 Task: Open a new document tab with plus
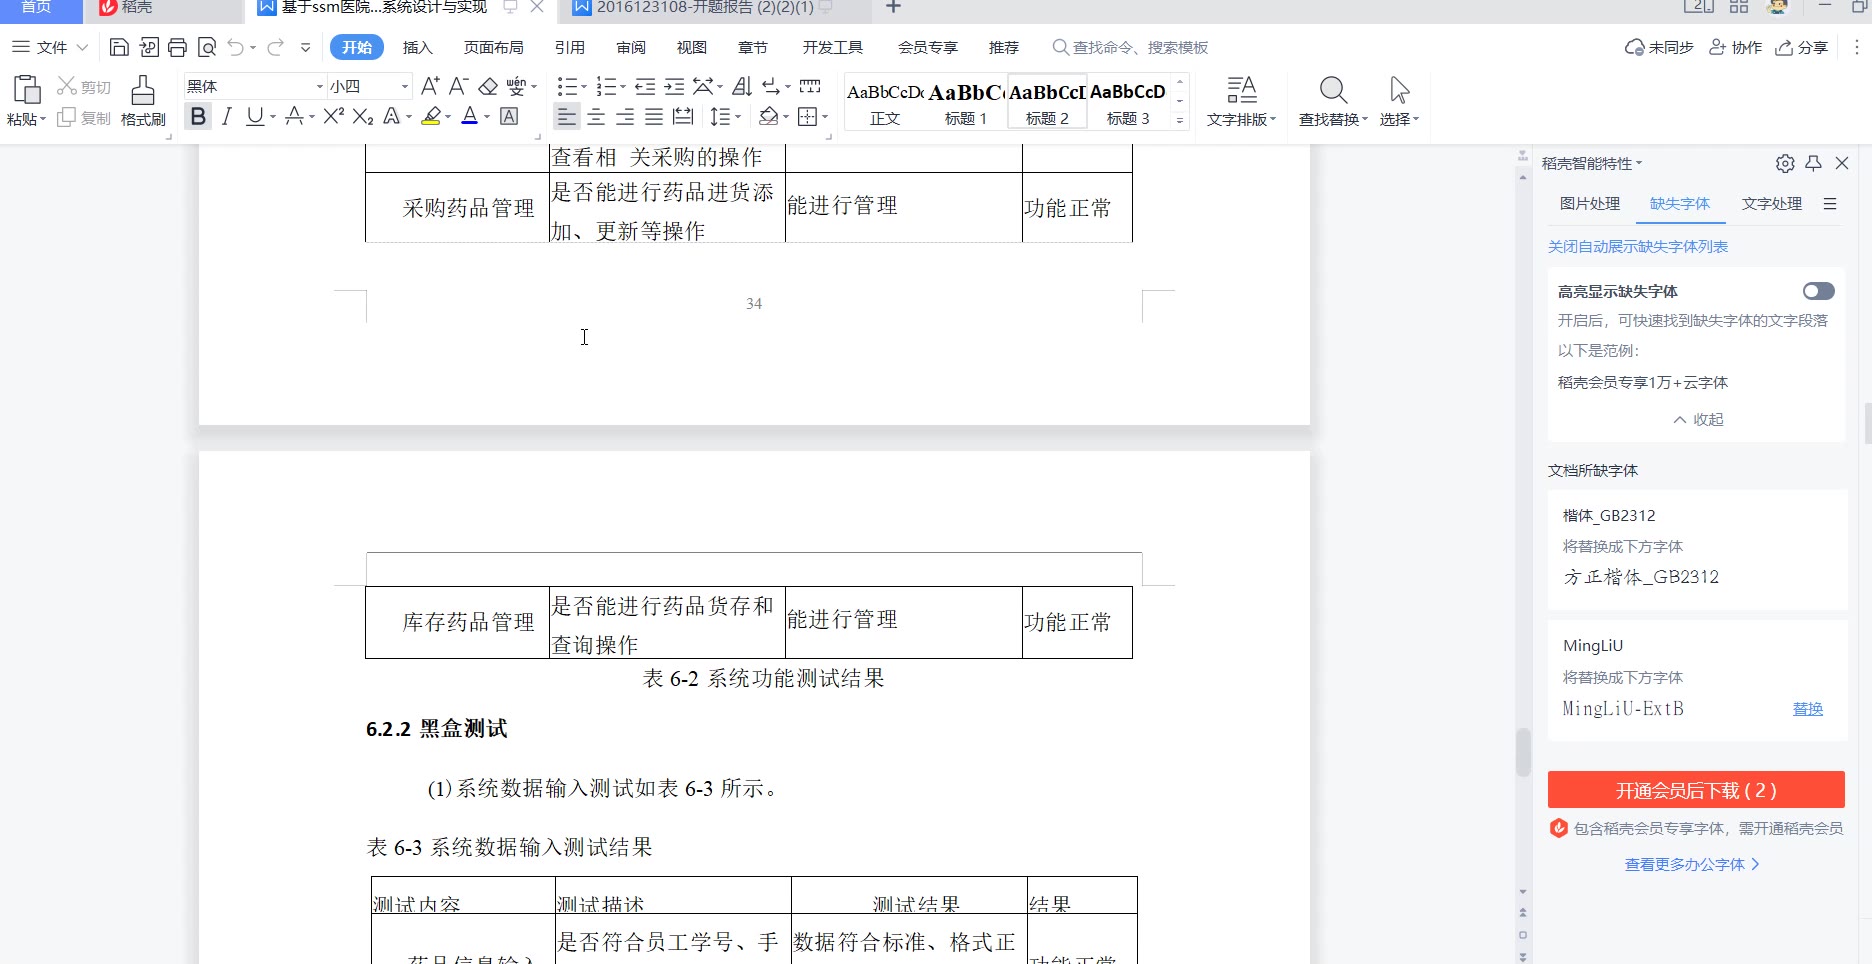[894, 8]
